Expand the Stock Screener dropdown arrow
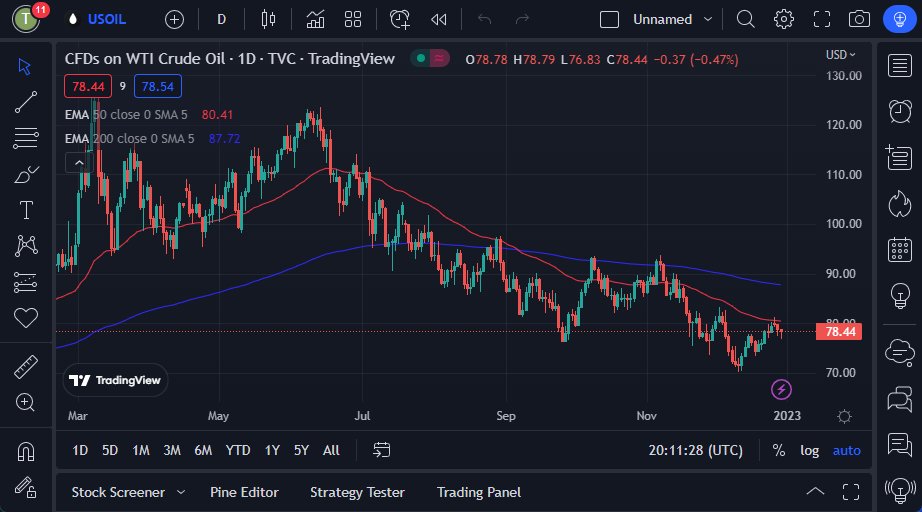Viewport: 922px width, 512px height. point(181,492)
